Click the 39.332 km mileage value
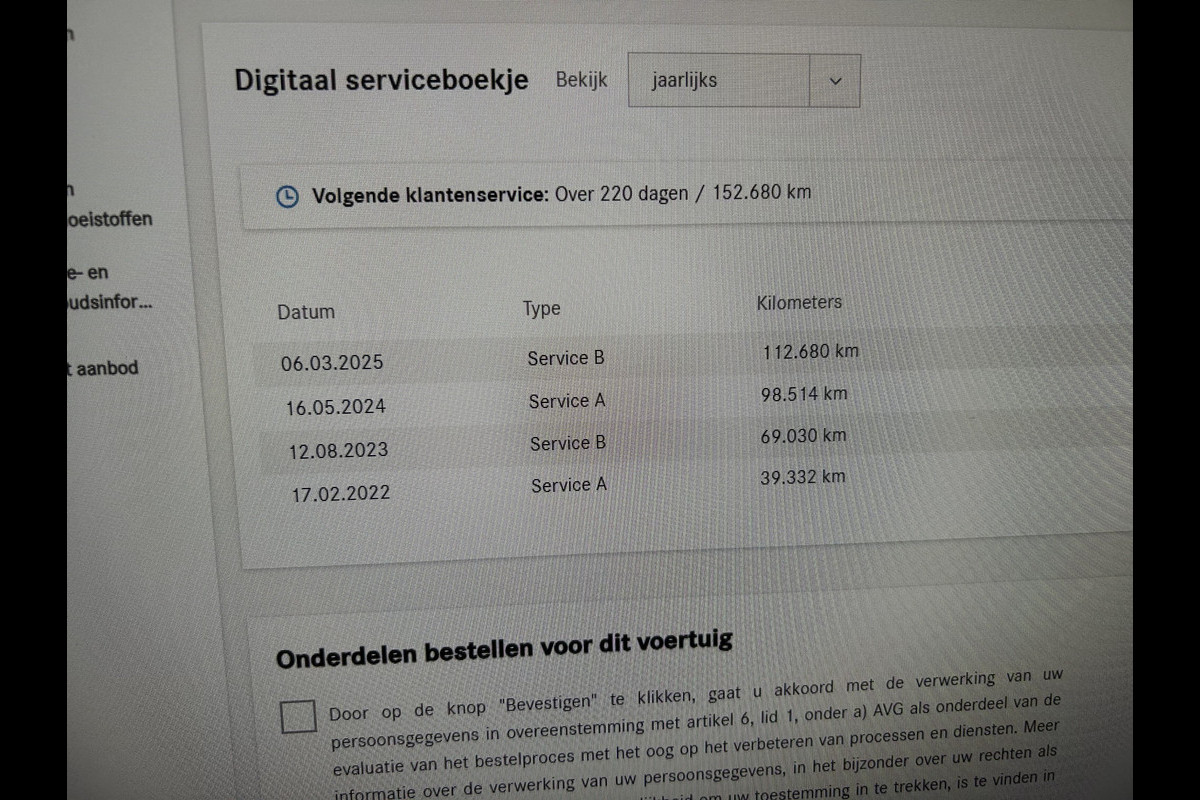The width and height of the screenshot is (1200, 800). (x=802, y=477)
